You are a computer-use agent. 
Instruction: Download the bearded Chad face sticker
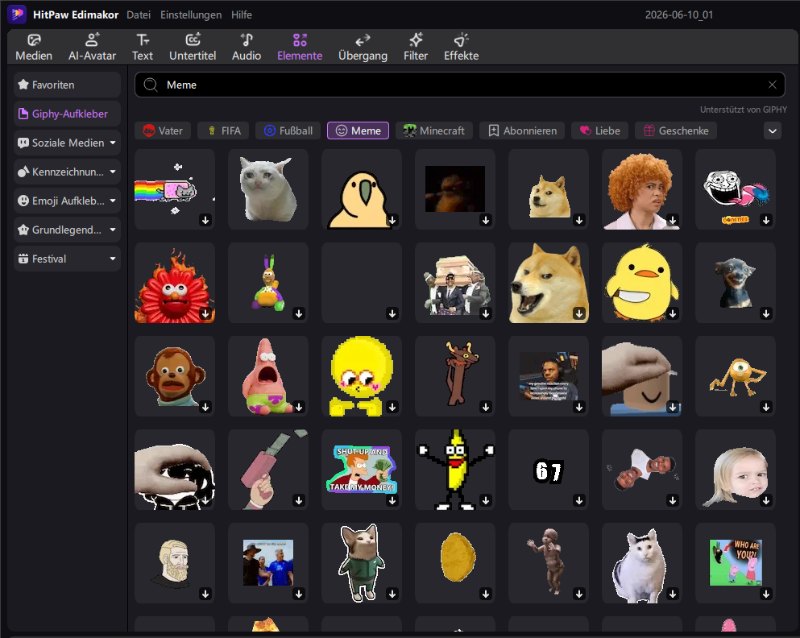206,594
